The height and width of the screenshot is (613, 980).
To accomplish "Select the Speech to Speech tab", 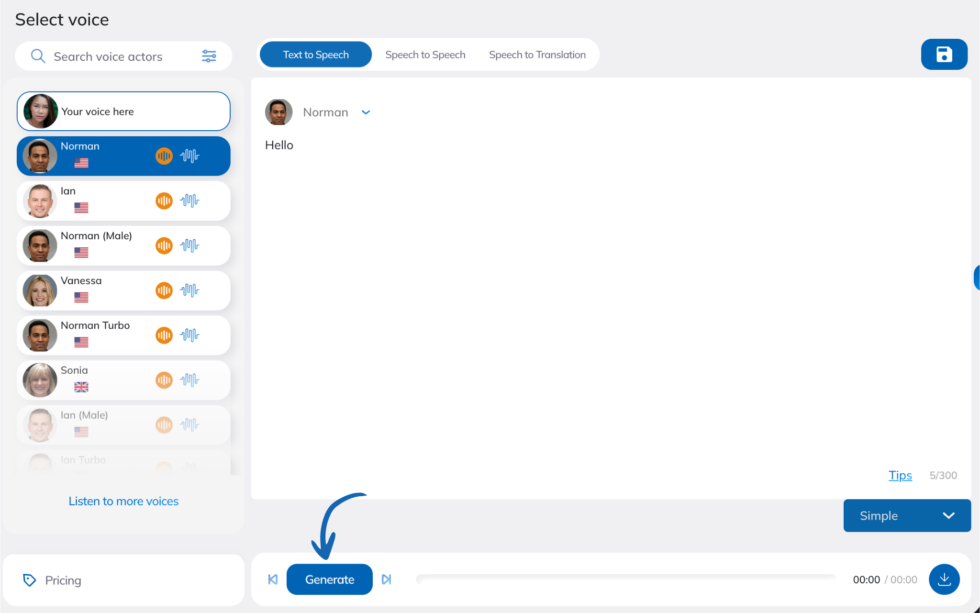I will coord(425,54).
